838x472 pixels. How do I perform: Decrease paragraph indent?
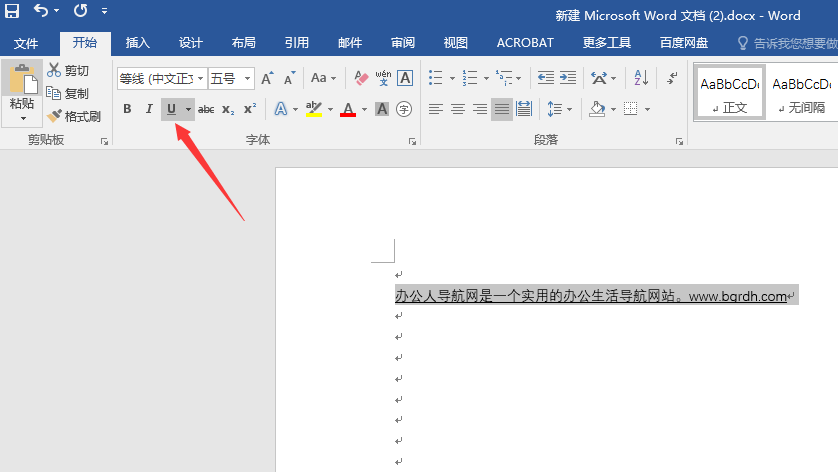click(545, 78)
